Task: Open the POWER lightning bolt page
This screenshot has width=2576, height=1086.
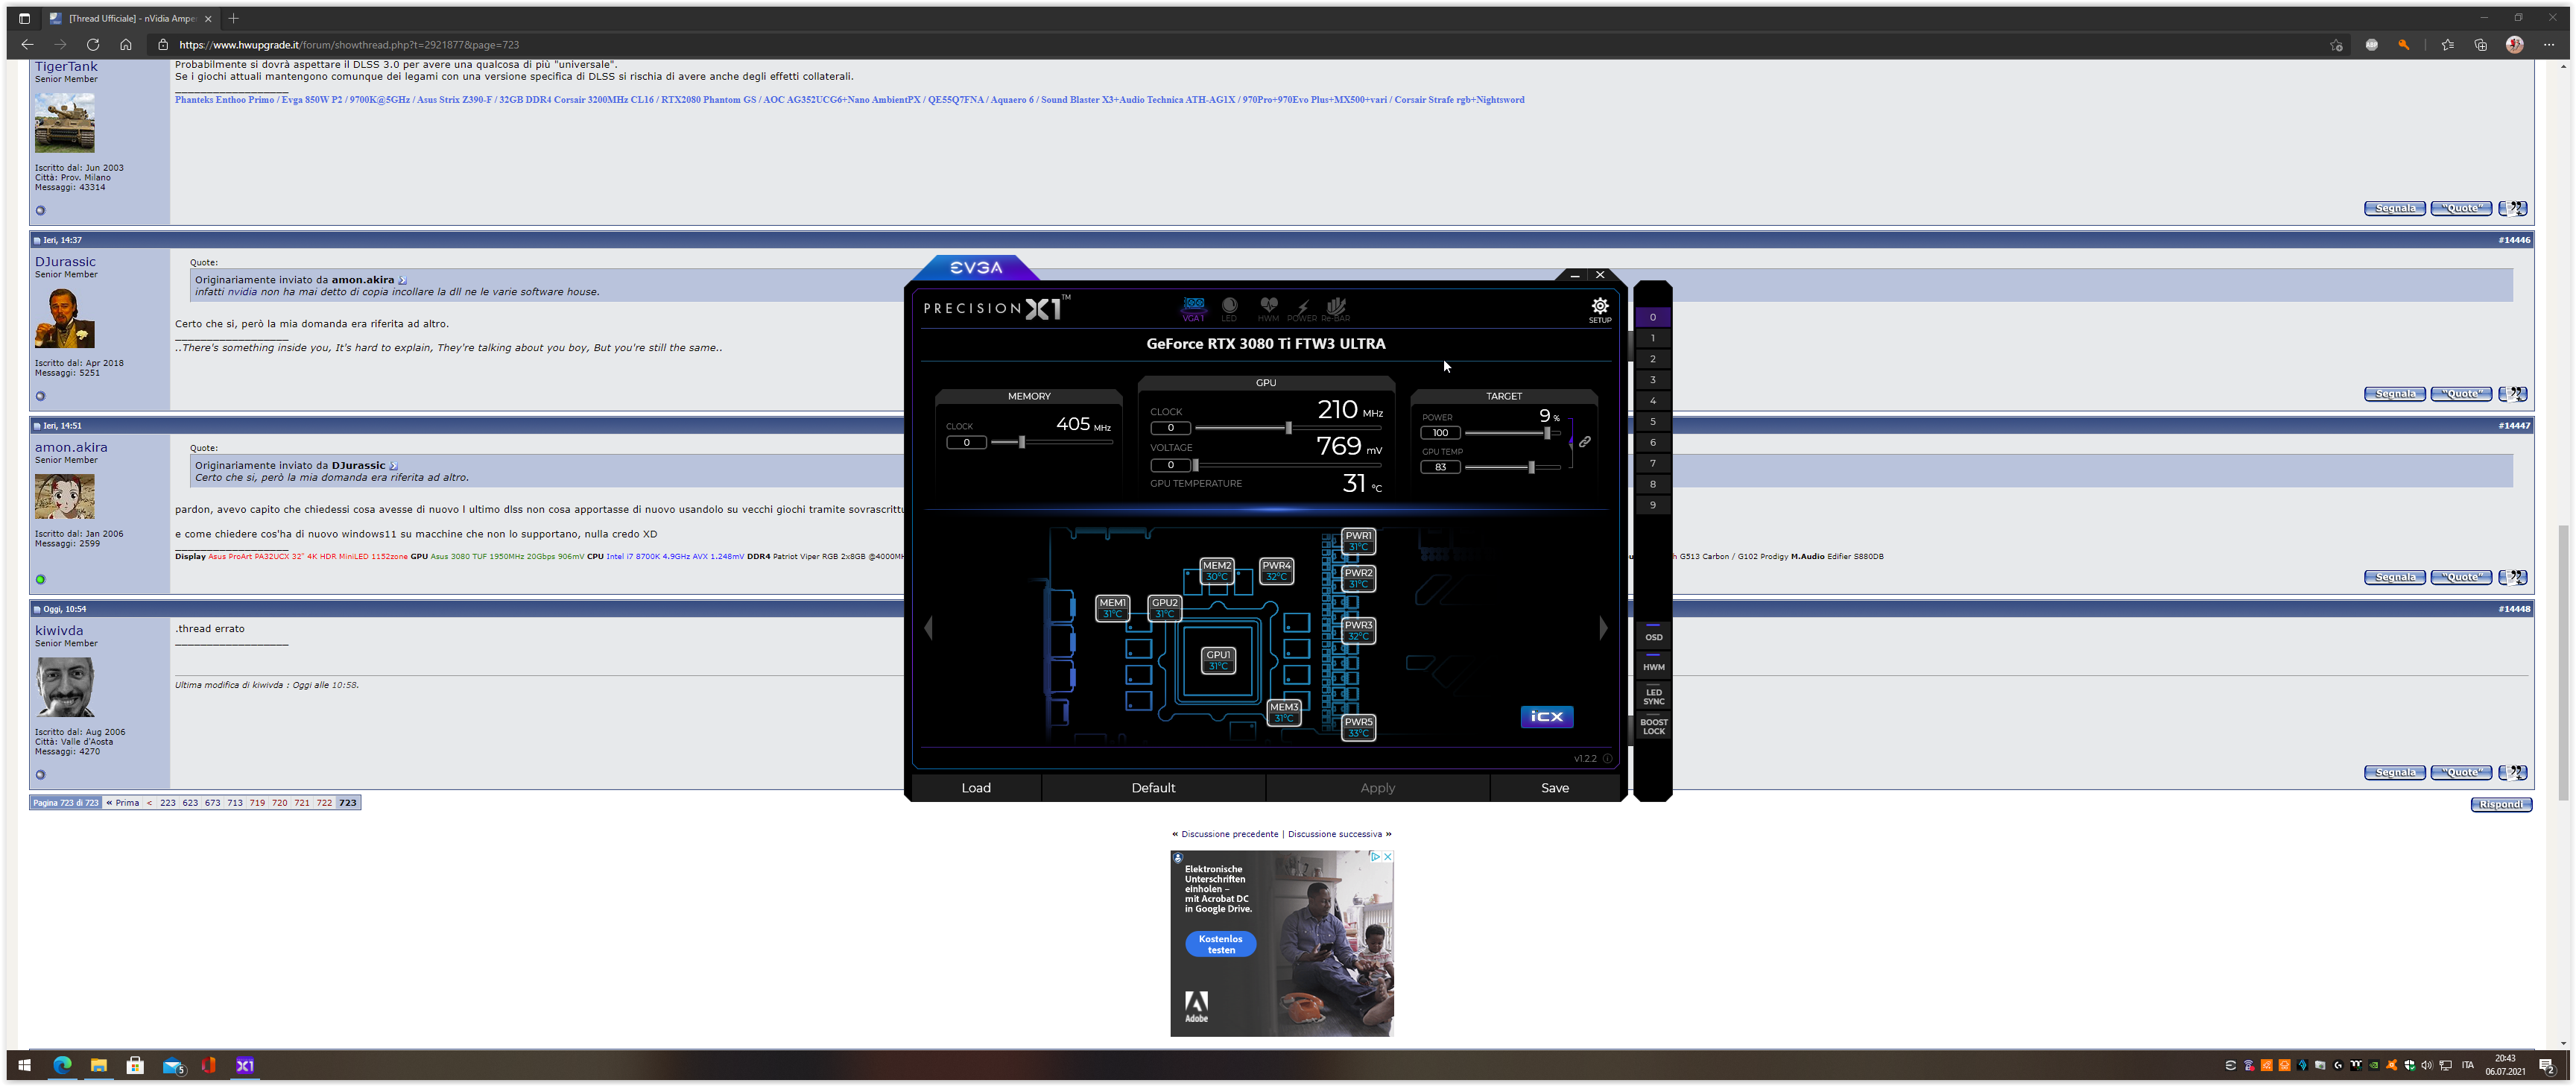Action: pos(1302,308)
